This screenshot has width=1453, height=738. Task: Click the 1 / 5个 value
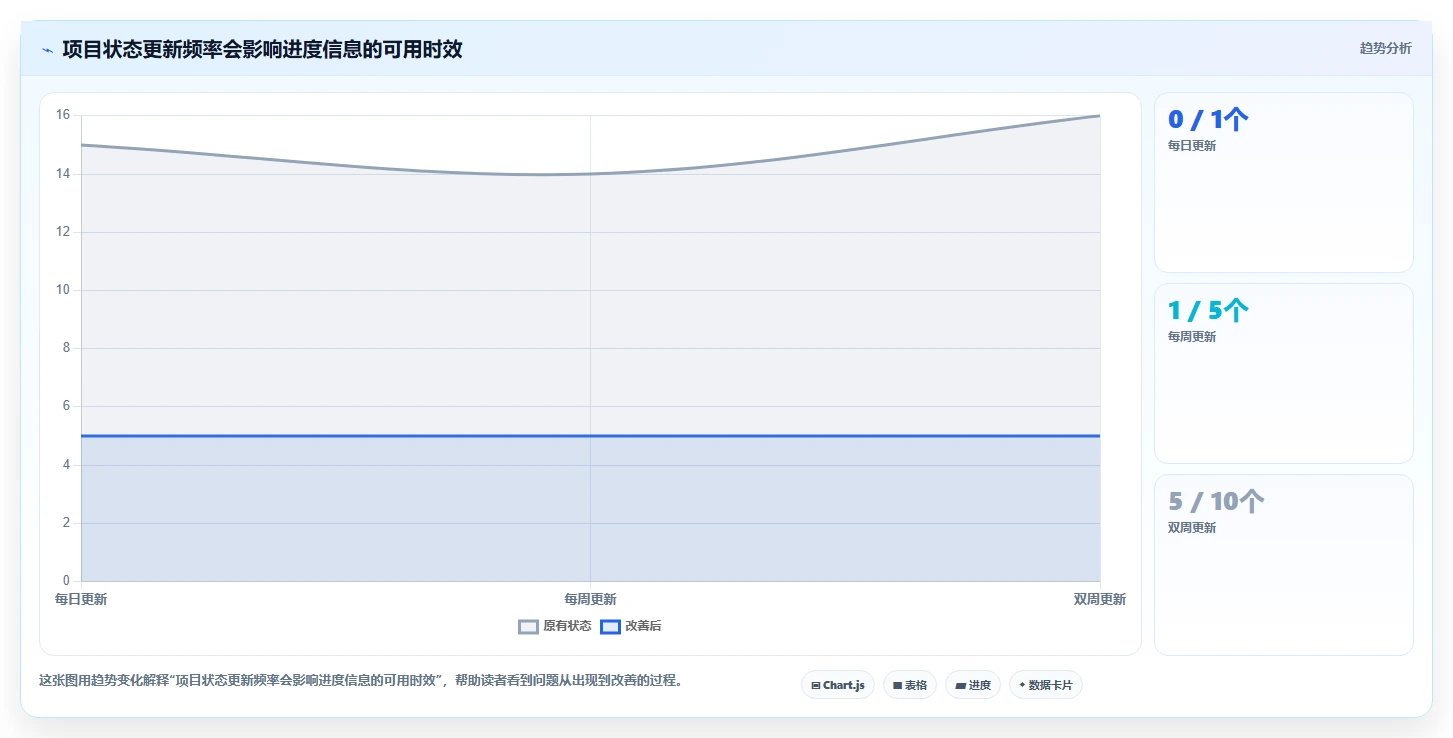(1208, 311)
